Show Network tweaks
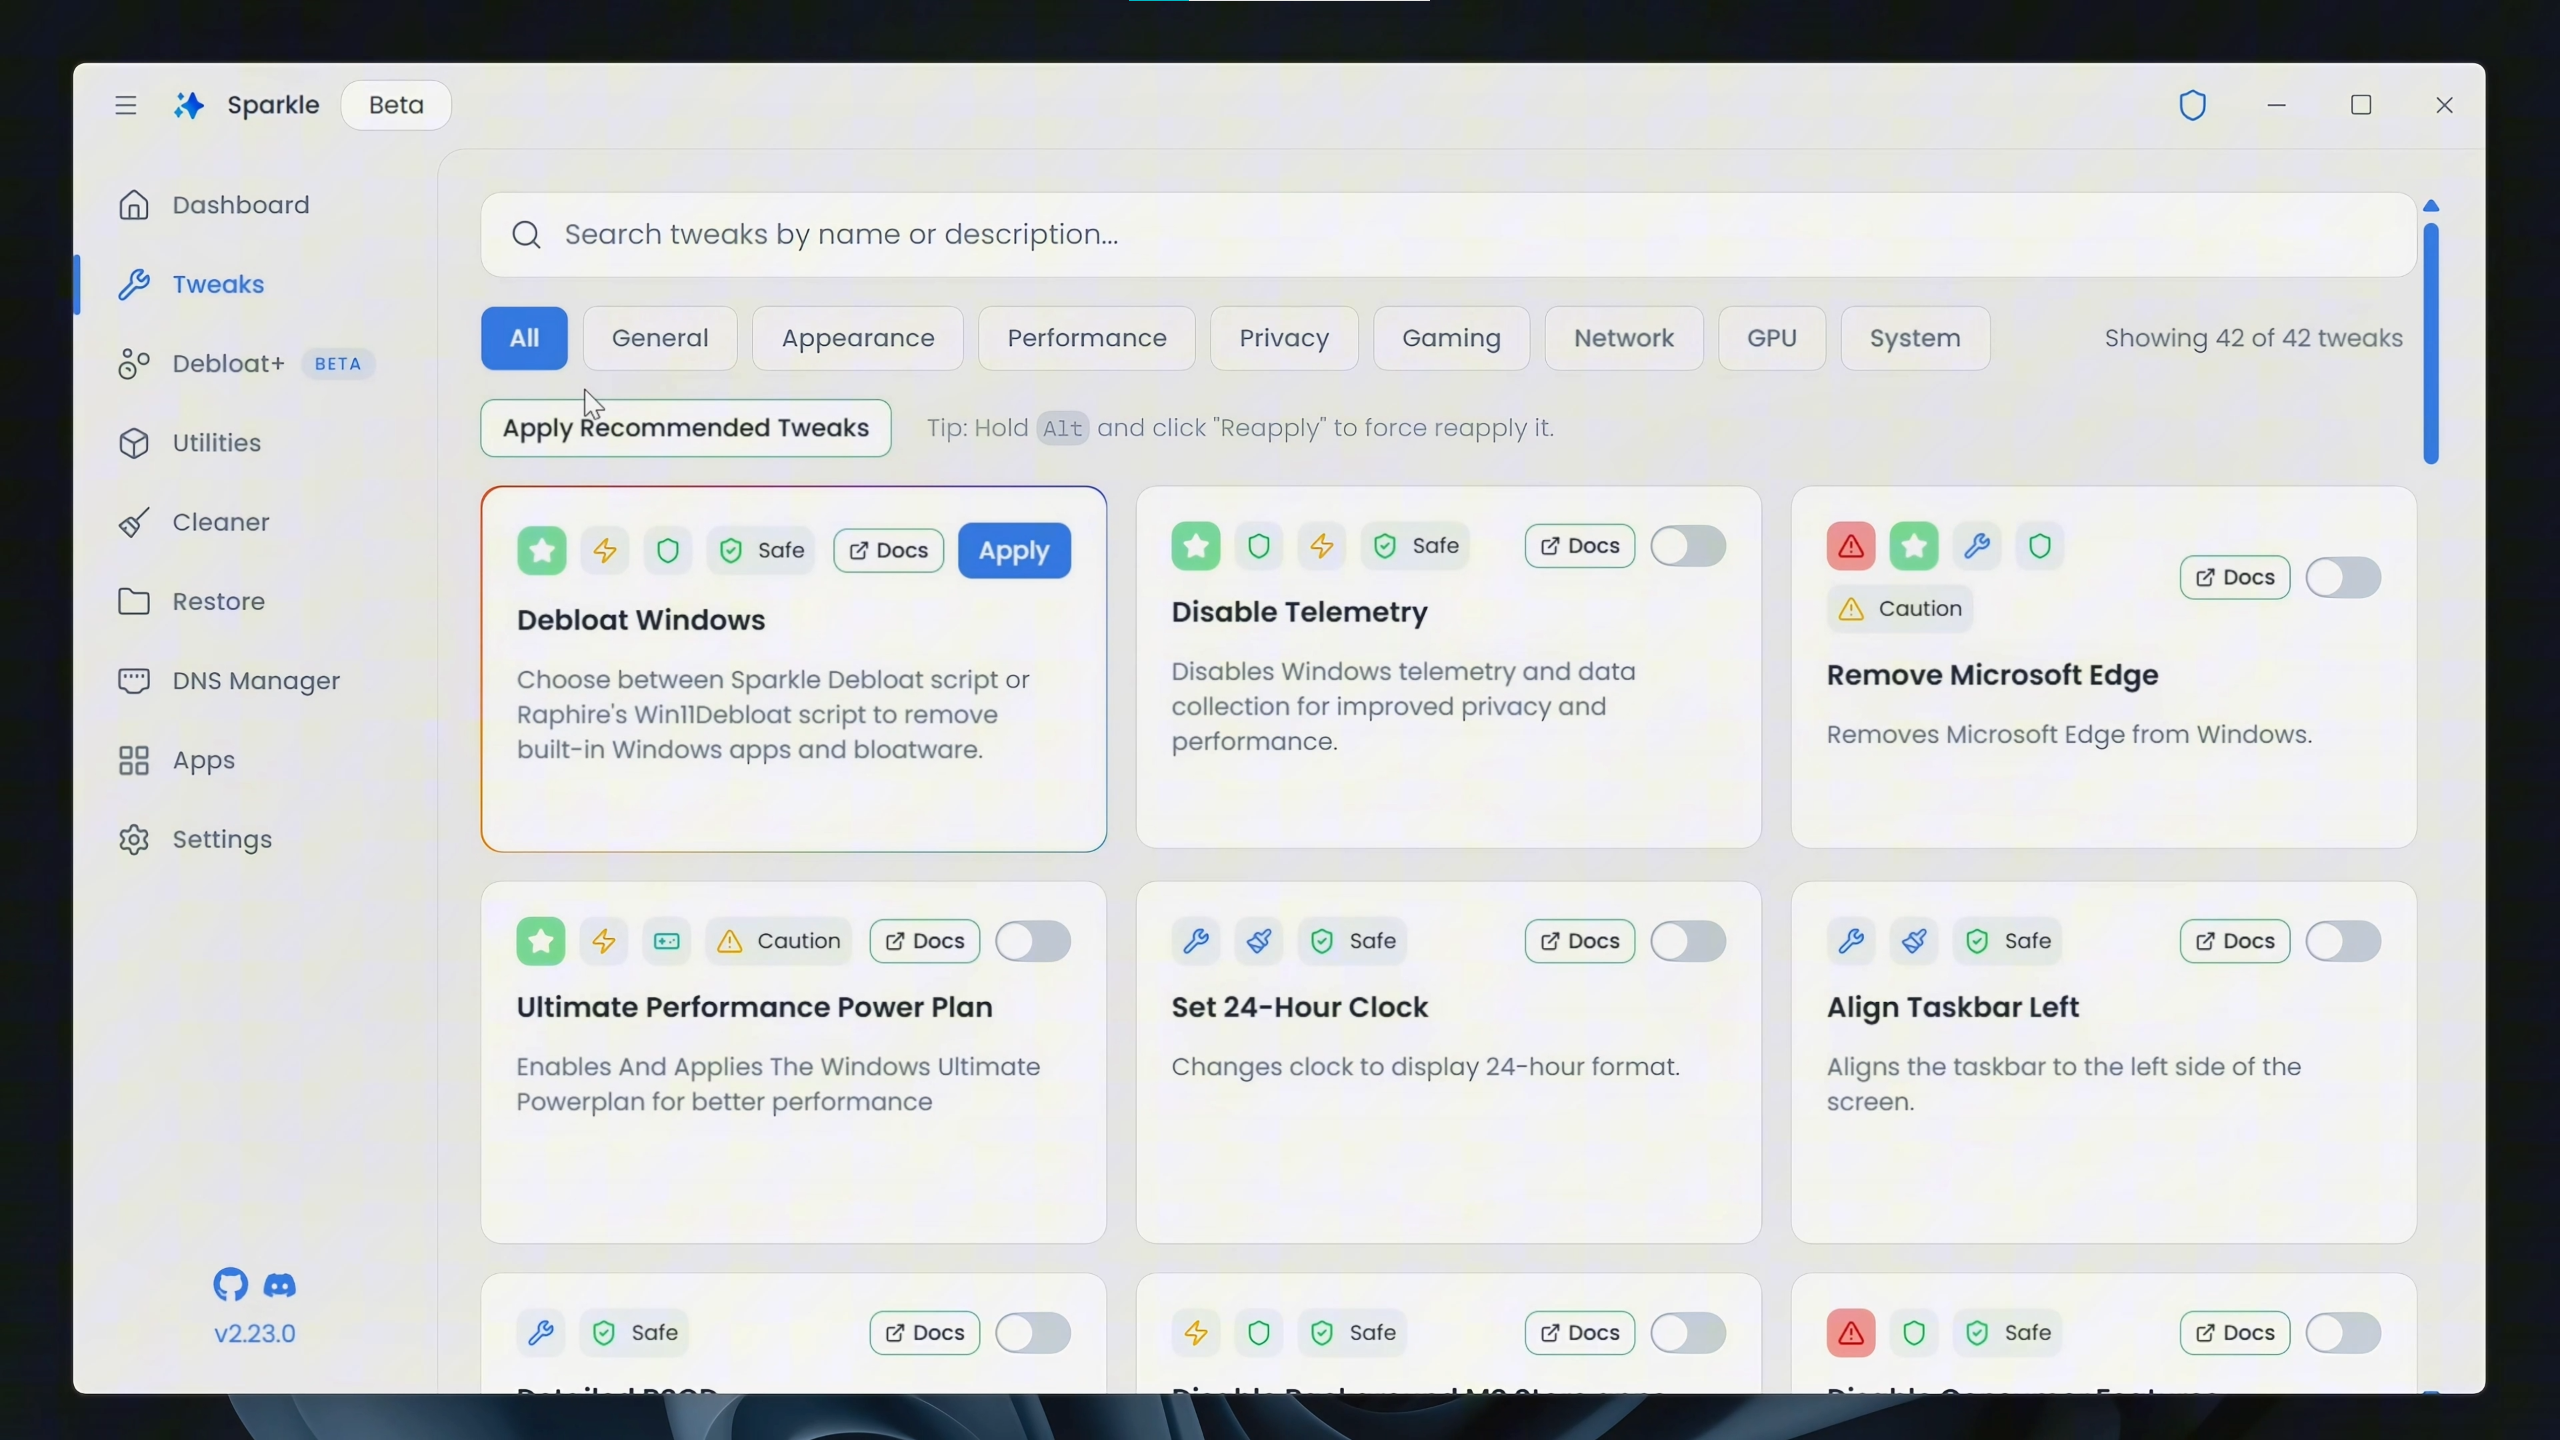The width and height of the screenshot is (2560, 1440). (x=1624, y=338)
